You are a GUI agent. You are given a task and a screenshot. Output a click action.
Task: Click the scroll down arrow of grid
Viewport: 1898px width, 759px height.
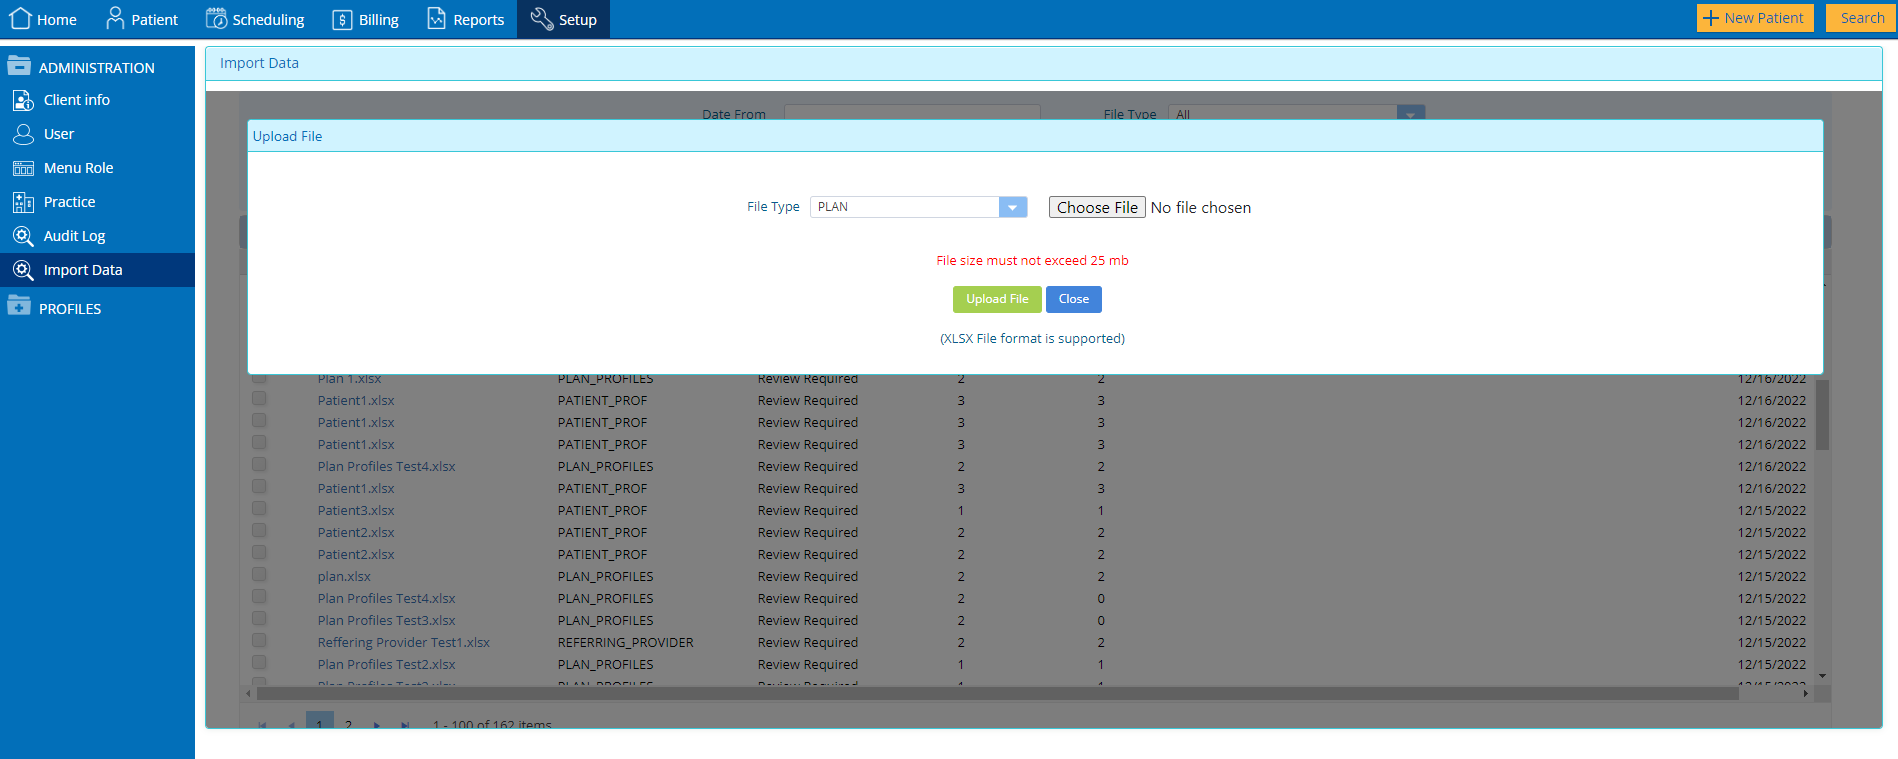point(1822,676)
